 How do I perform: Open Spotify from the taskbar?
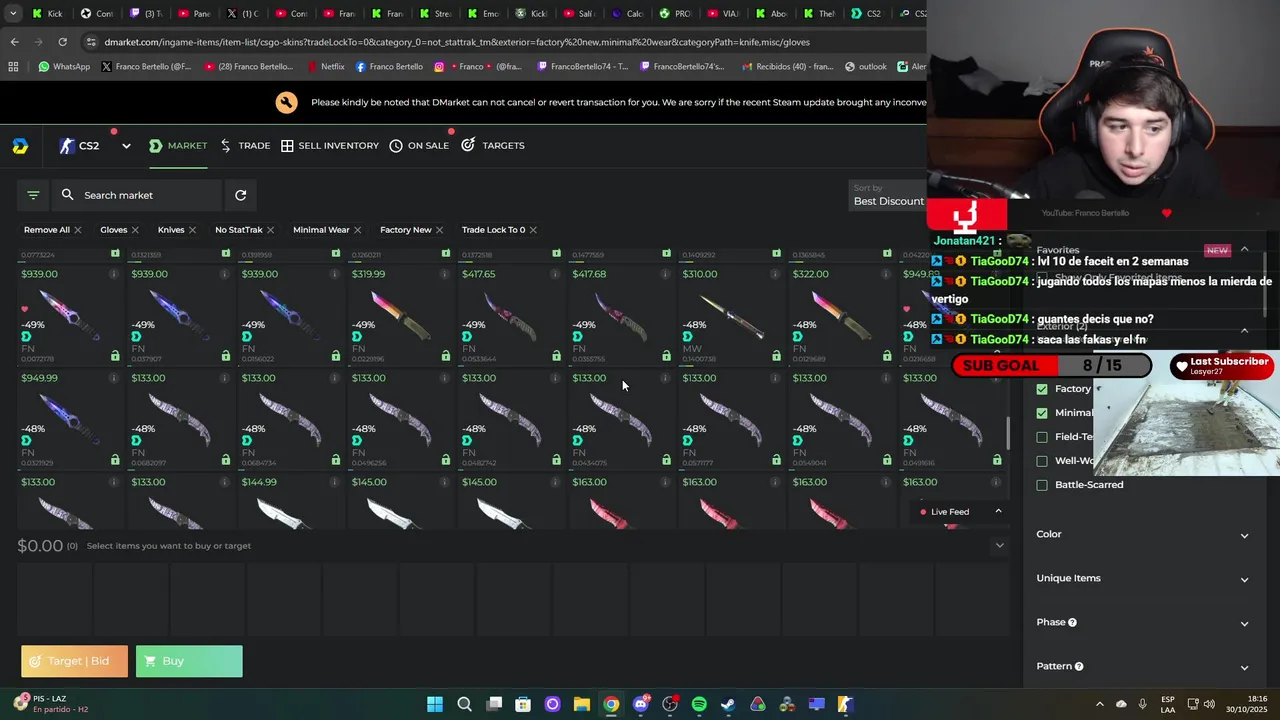coord(699,704)
